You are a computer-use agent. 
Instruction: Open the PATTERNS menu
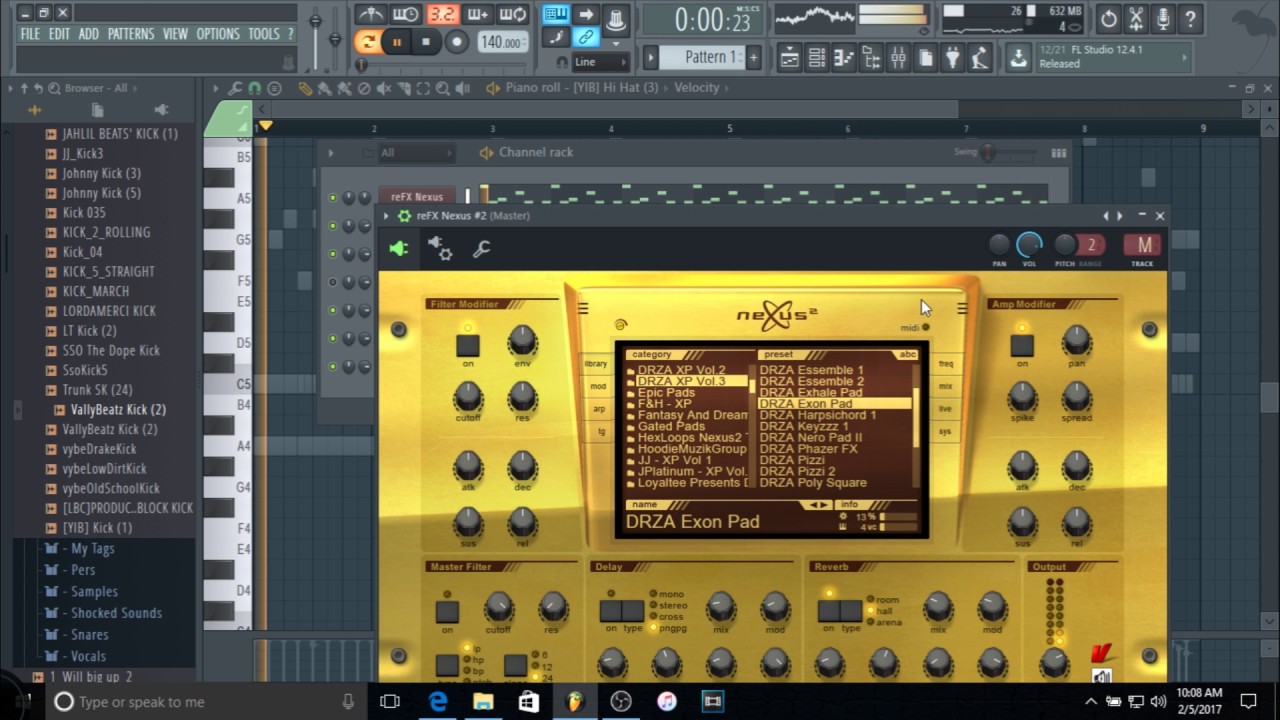[131, 34]
